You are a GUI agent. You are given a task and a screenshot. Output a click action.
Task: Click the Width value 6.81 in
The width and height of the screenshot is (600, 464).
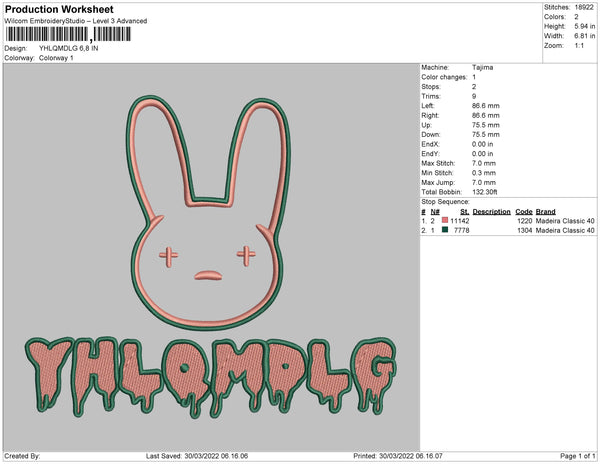[585, 36]
